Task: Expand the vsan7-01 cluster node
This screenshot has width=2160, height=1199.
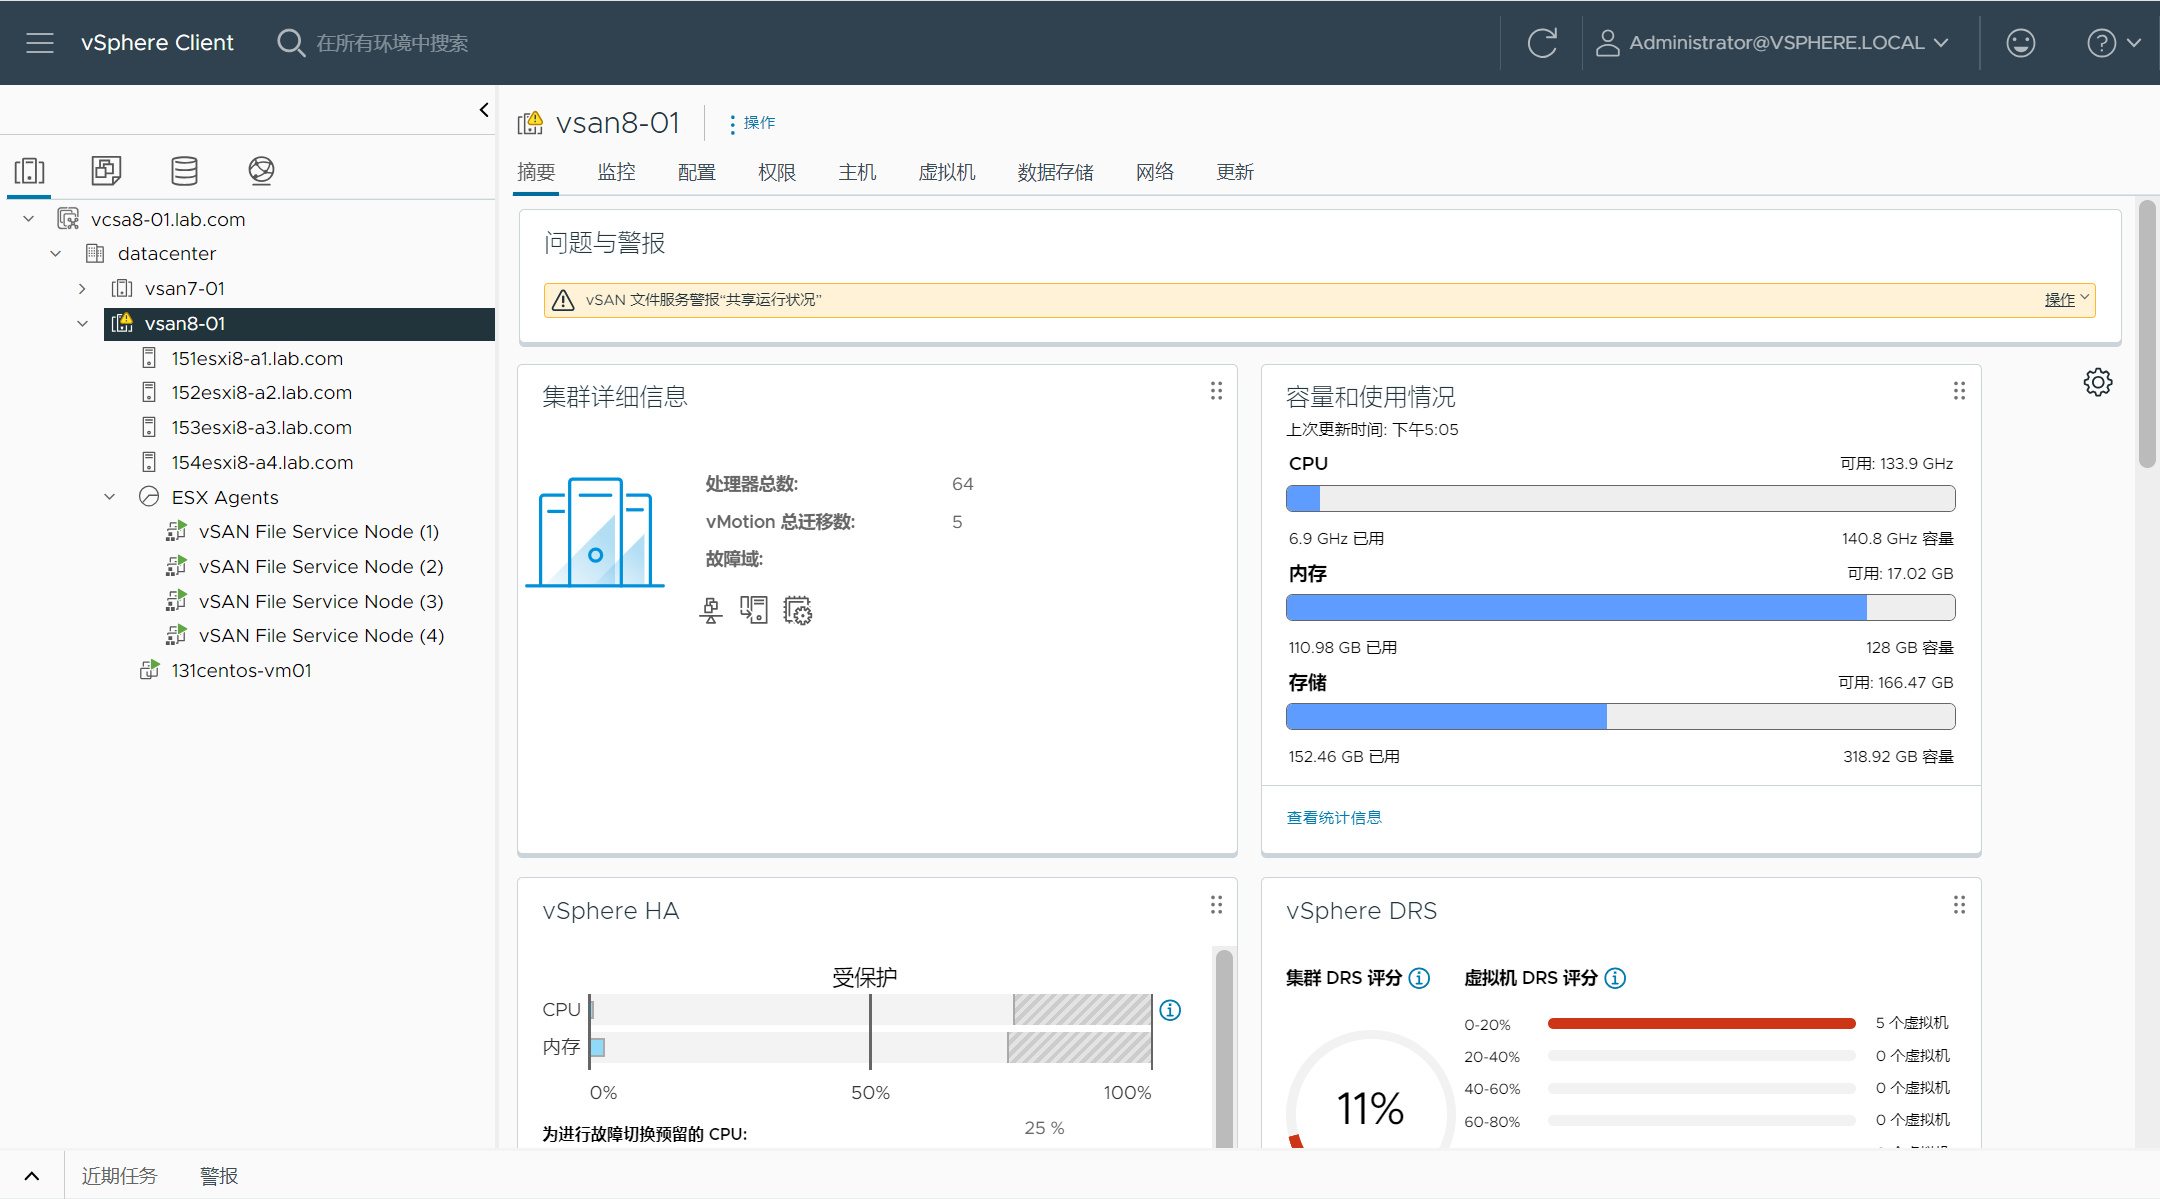Action: tap(82, 289)
